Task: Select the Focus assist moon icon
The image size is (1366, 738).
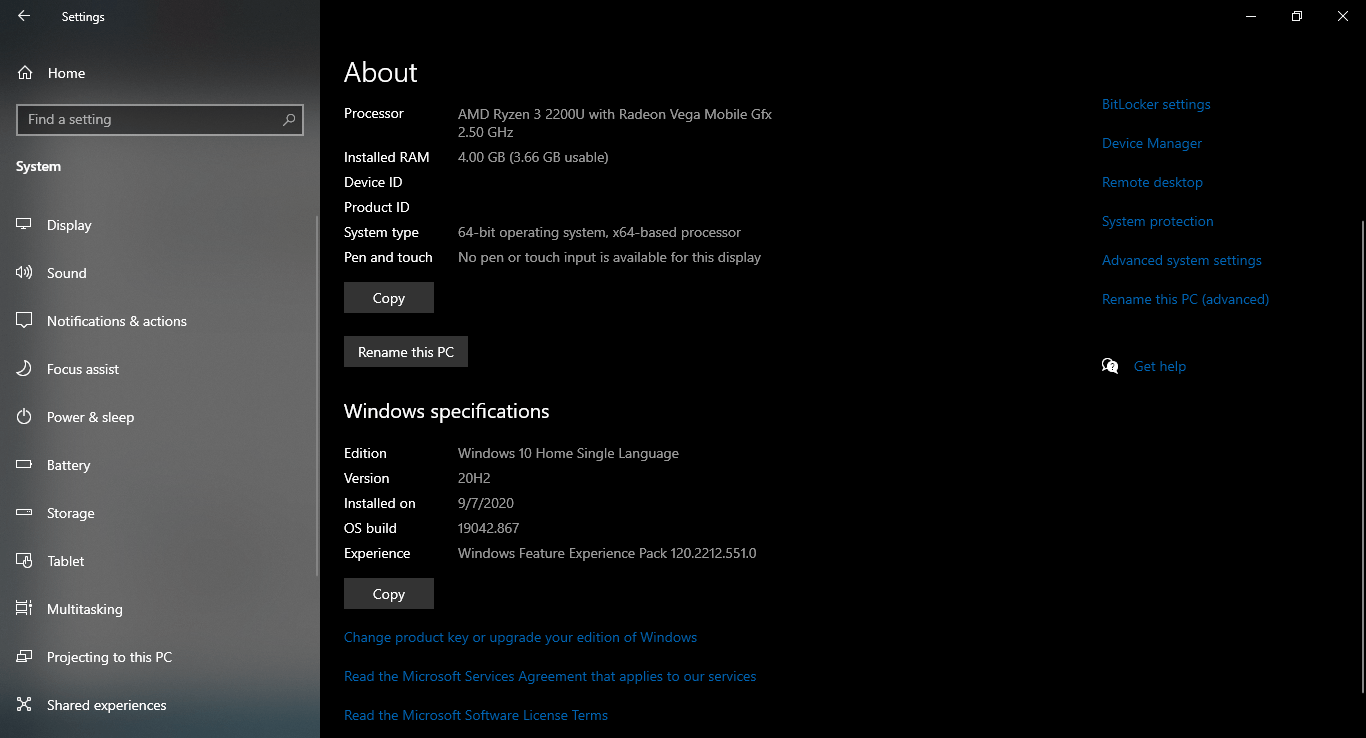Action: pos(24,369)
